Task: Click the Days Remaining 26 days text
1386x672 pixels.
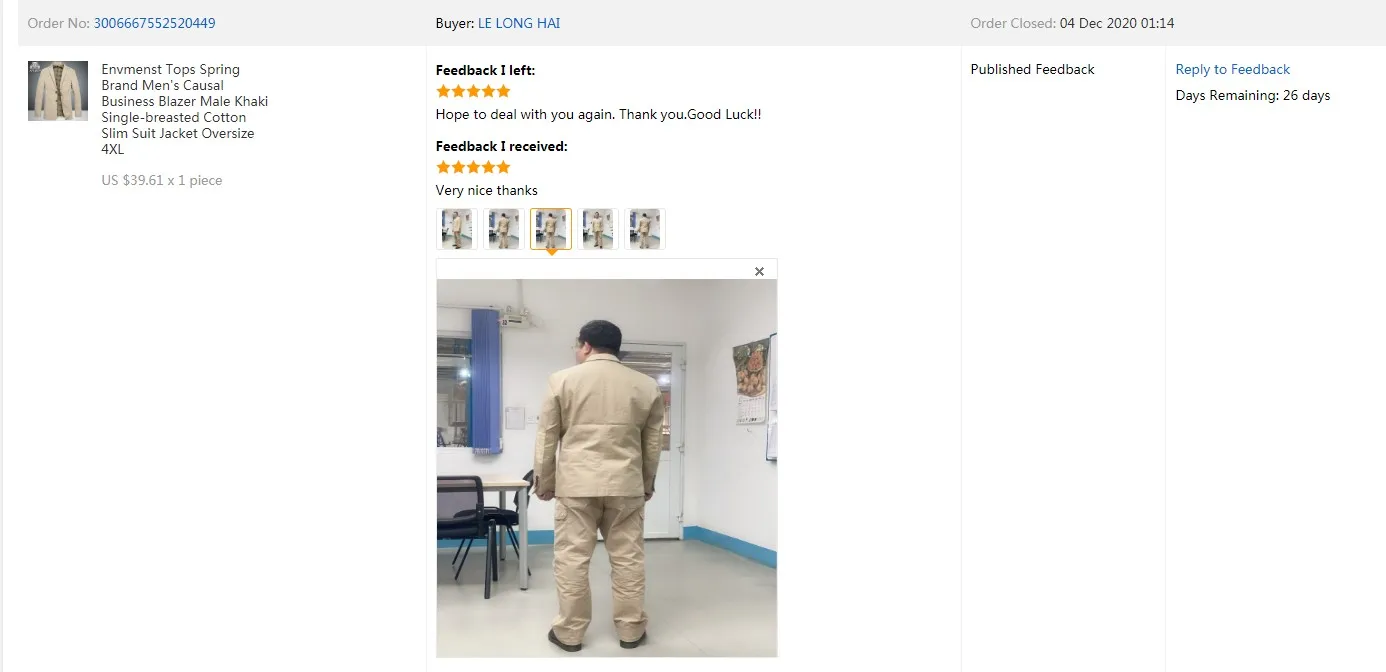Action: tap(1253, 95)
